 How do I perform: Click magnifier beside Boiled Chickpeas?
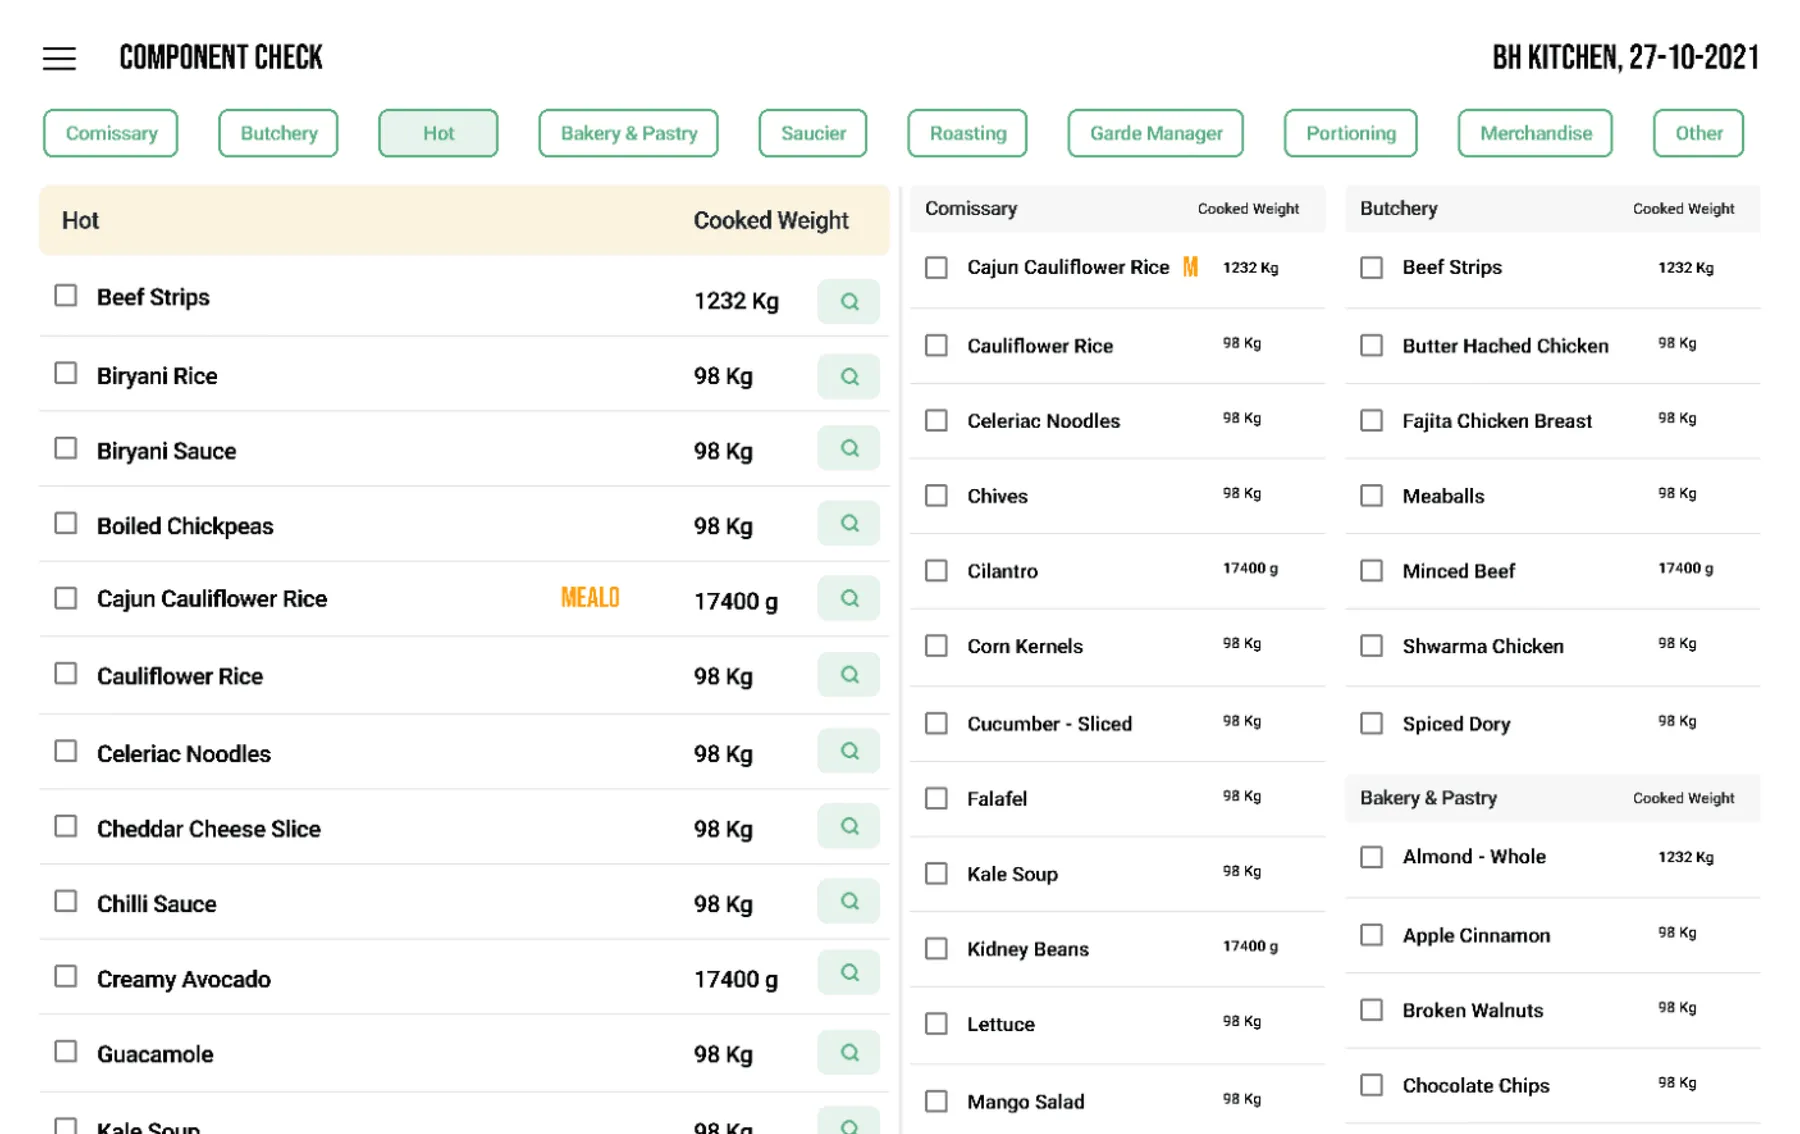(x=848, y=523)
